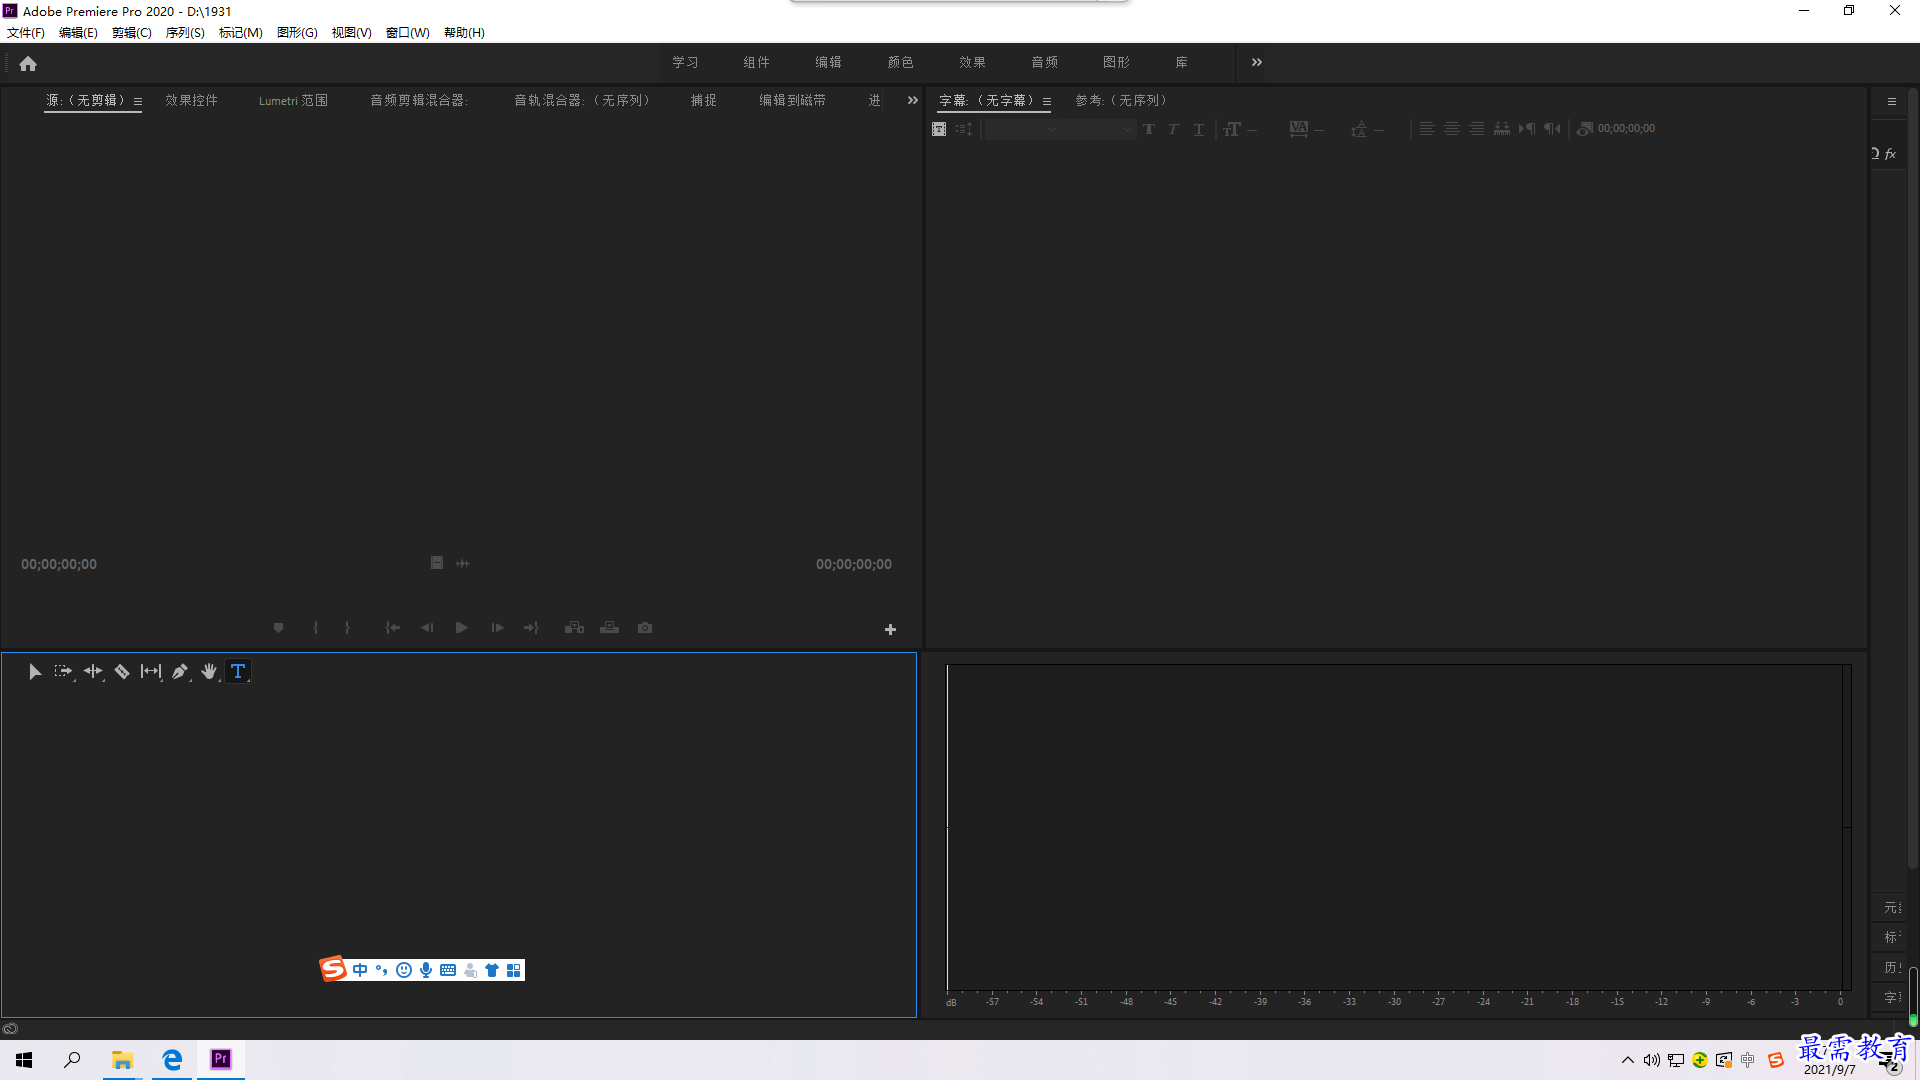Click Mark Out bracket button
This screenshot has height=1080, width=1920.
point(347,628)
